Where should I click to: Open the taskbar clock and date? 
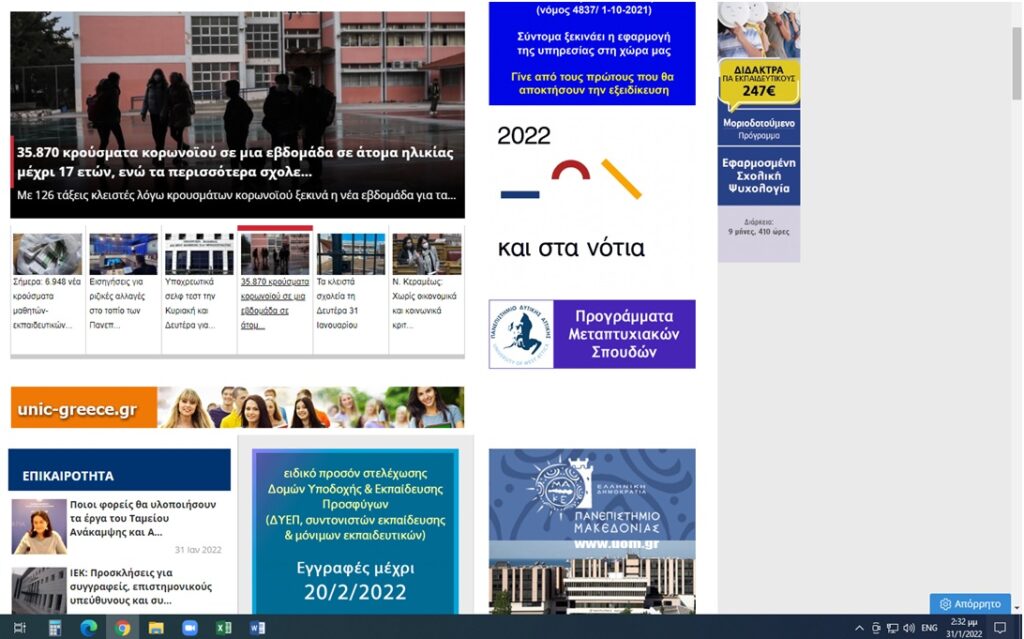click(x=965, y=628)
